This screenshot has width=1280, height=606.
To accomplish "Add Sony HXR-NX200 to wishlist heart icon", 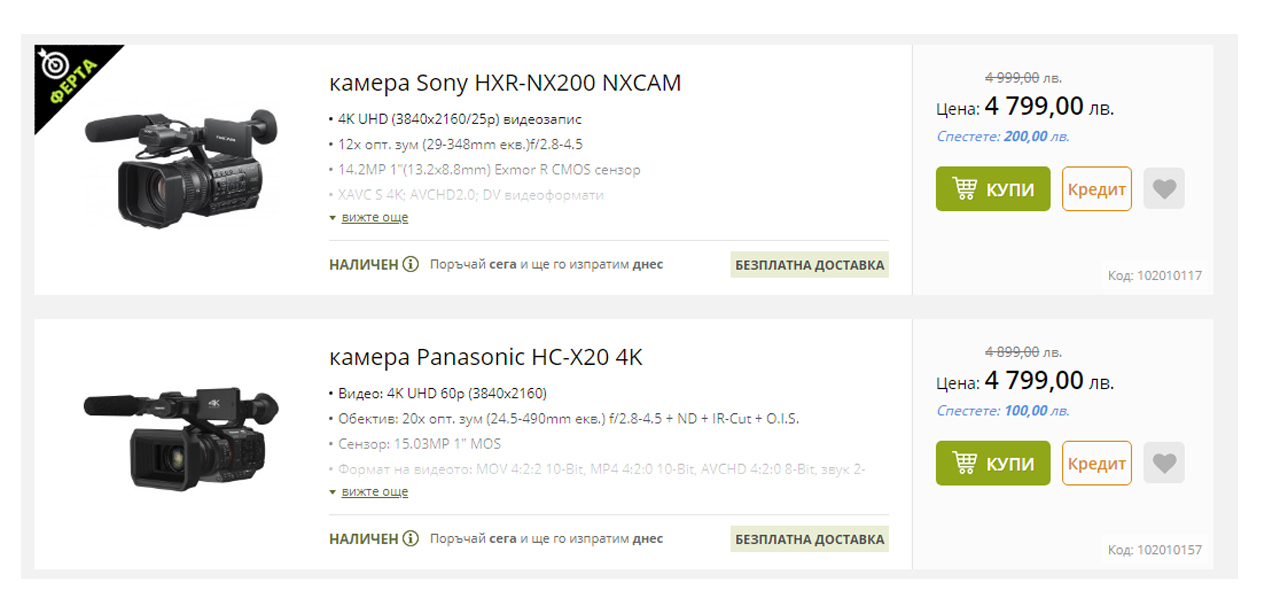I will click(x=1164, y=189).
